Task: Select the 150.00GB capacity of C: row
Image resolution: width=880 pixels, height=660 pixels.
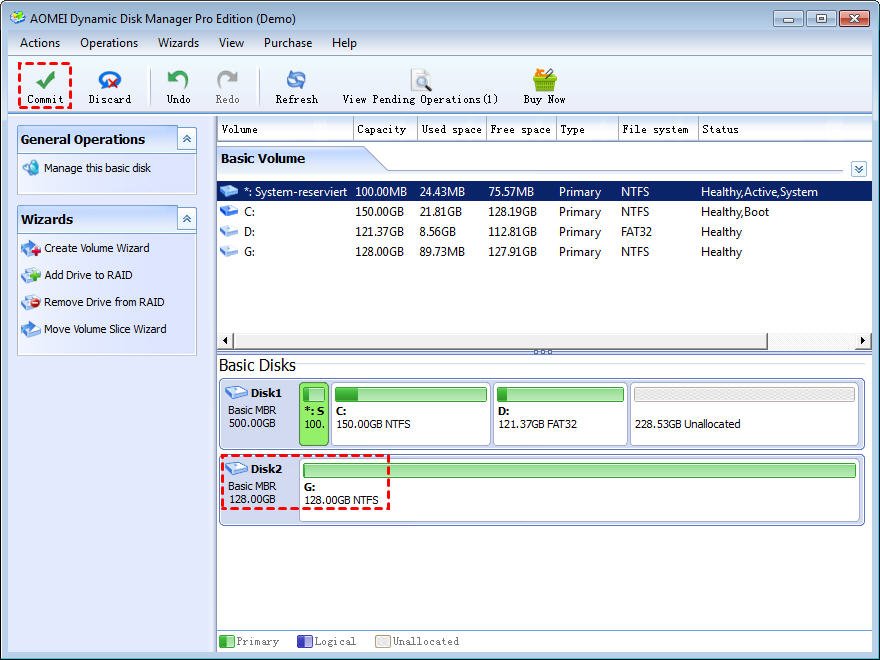Action: [379, 212]
